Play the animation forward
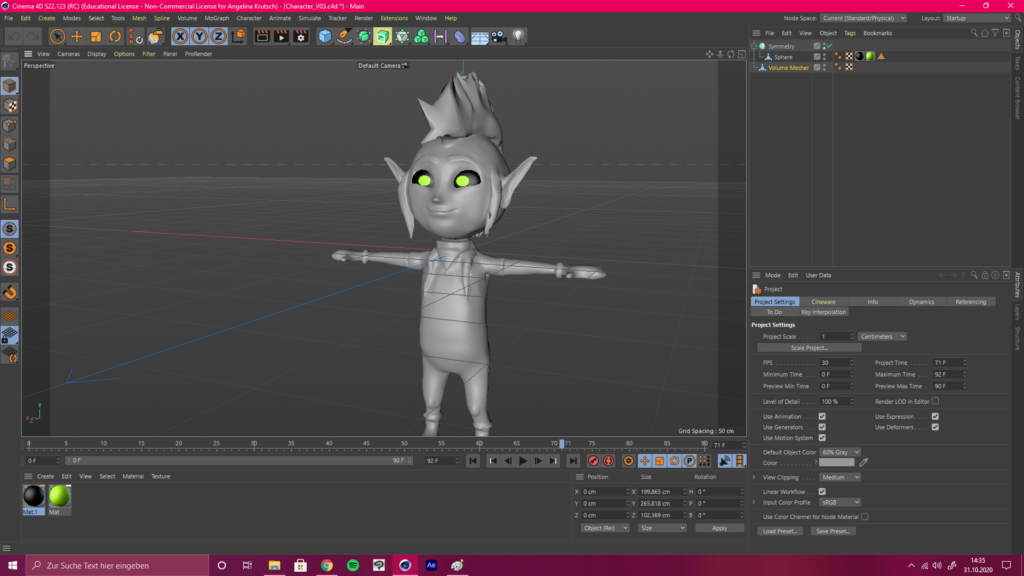This screenshot has width=1024, height=576. coord(523,461)
